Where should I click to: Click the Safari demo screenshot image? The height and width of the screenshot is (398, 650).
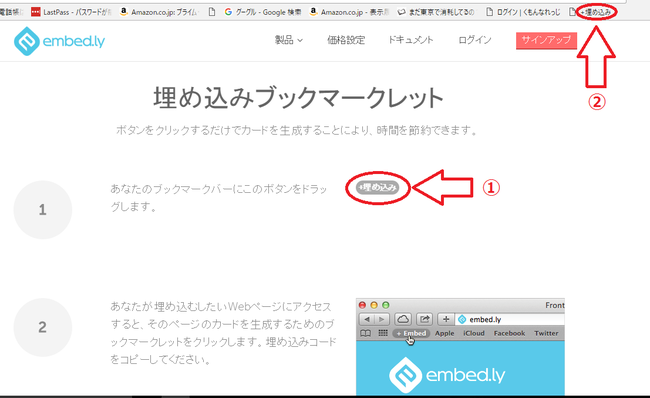tap(460, 347)
